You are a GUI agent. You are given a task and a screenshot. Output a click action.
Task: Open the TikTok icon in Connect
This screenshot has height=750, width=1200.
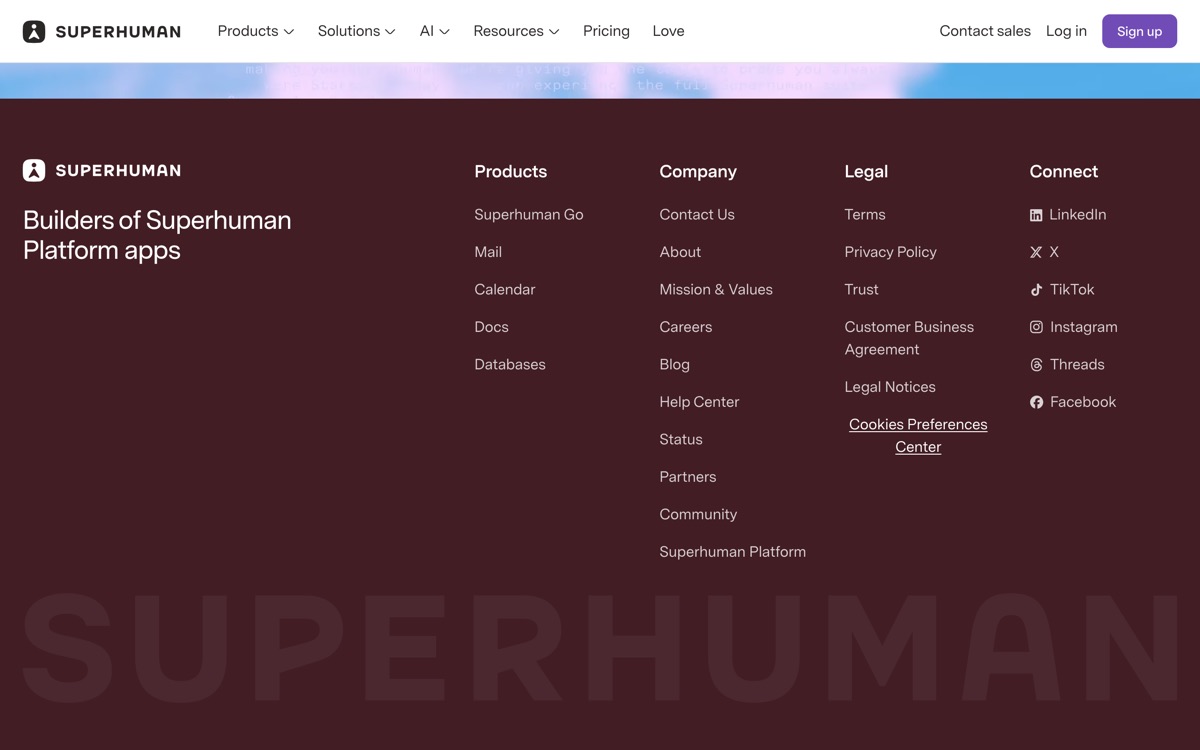click(x=1036, y=290)
